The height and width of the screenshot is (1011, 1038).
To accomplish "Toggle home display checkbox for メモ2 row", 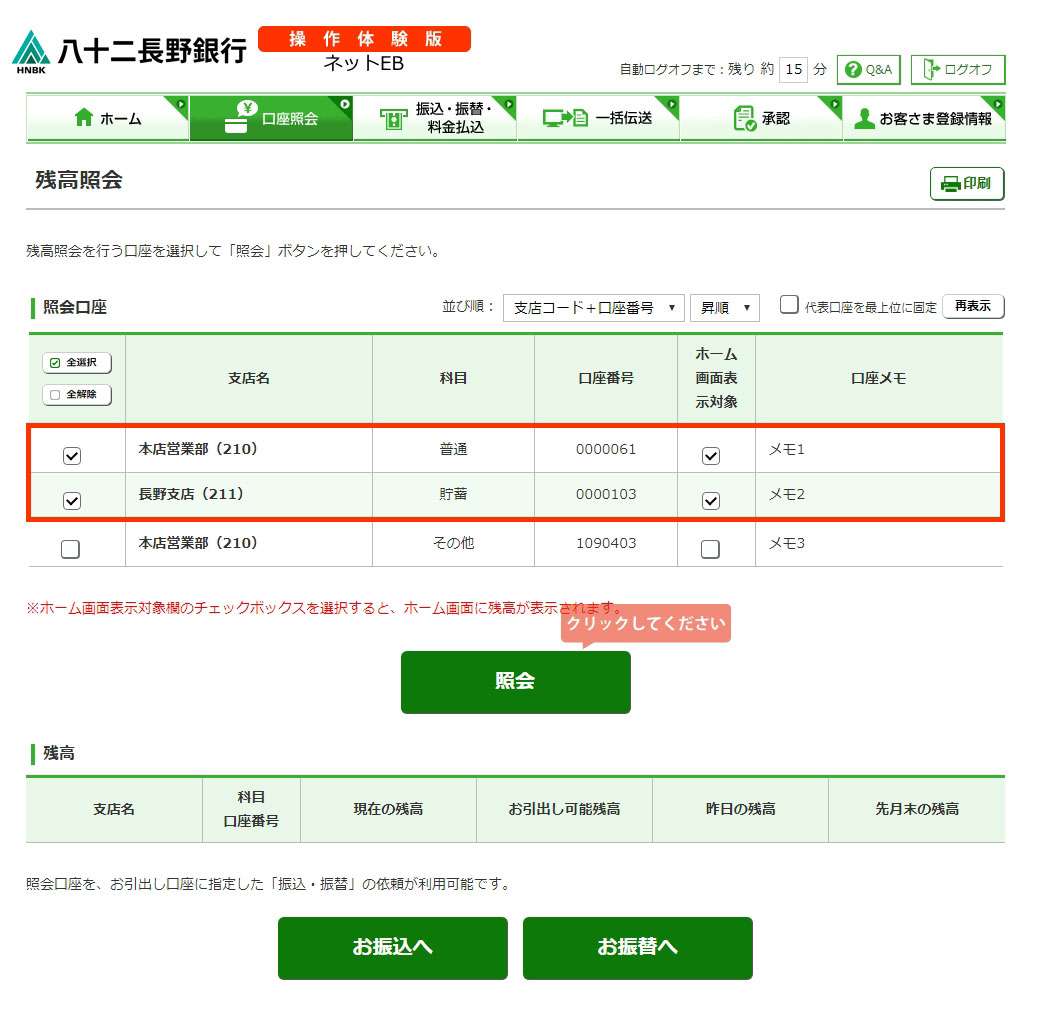I will (710, 501).
